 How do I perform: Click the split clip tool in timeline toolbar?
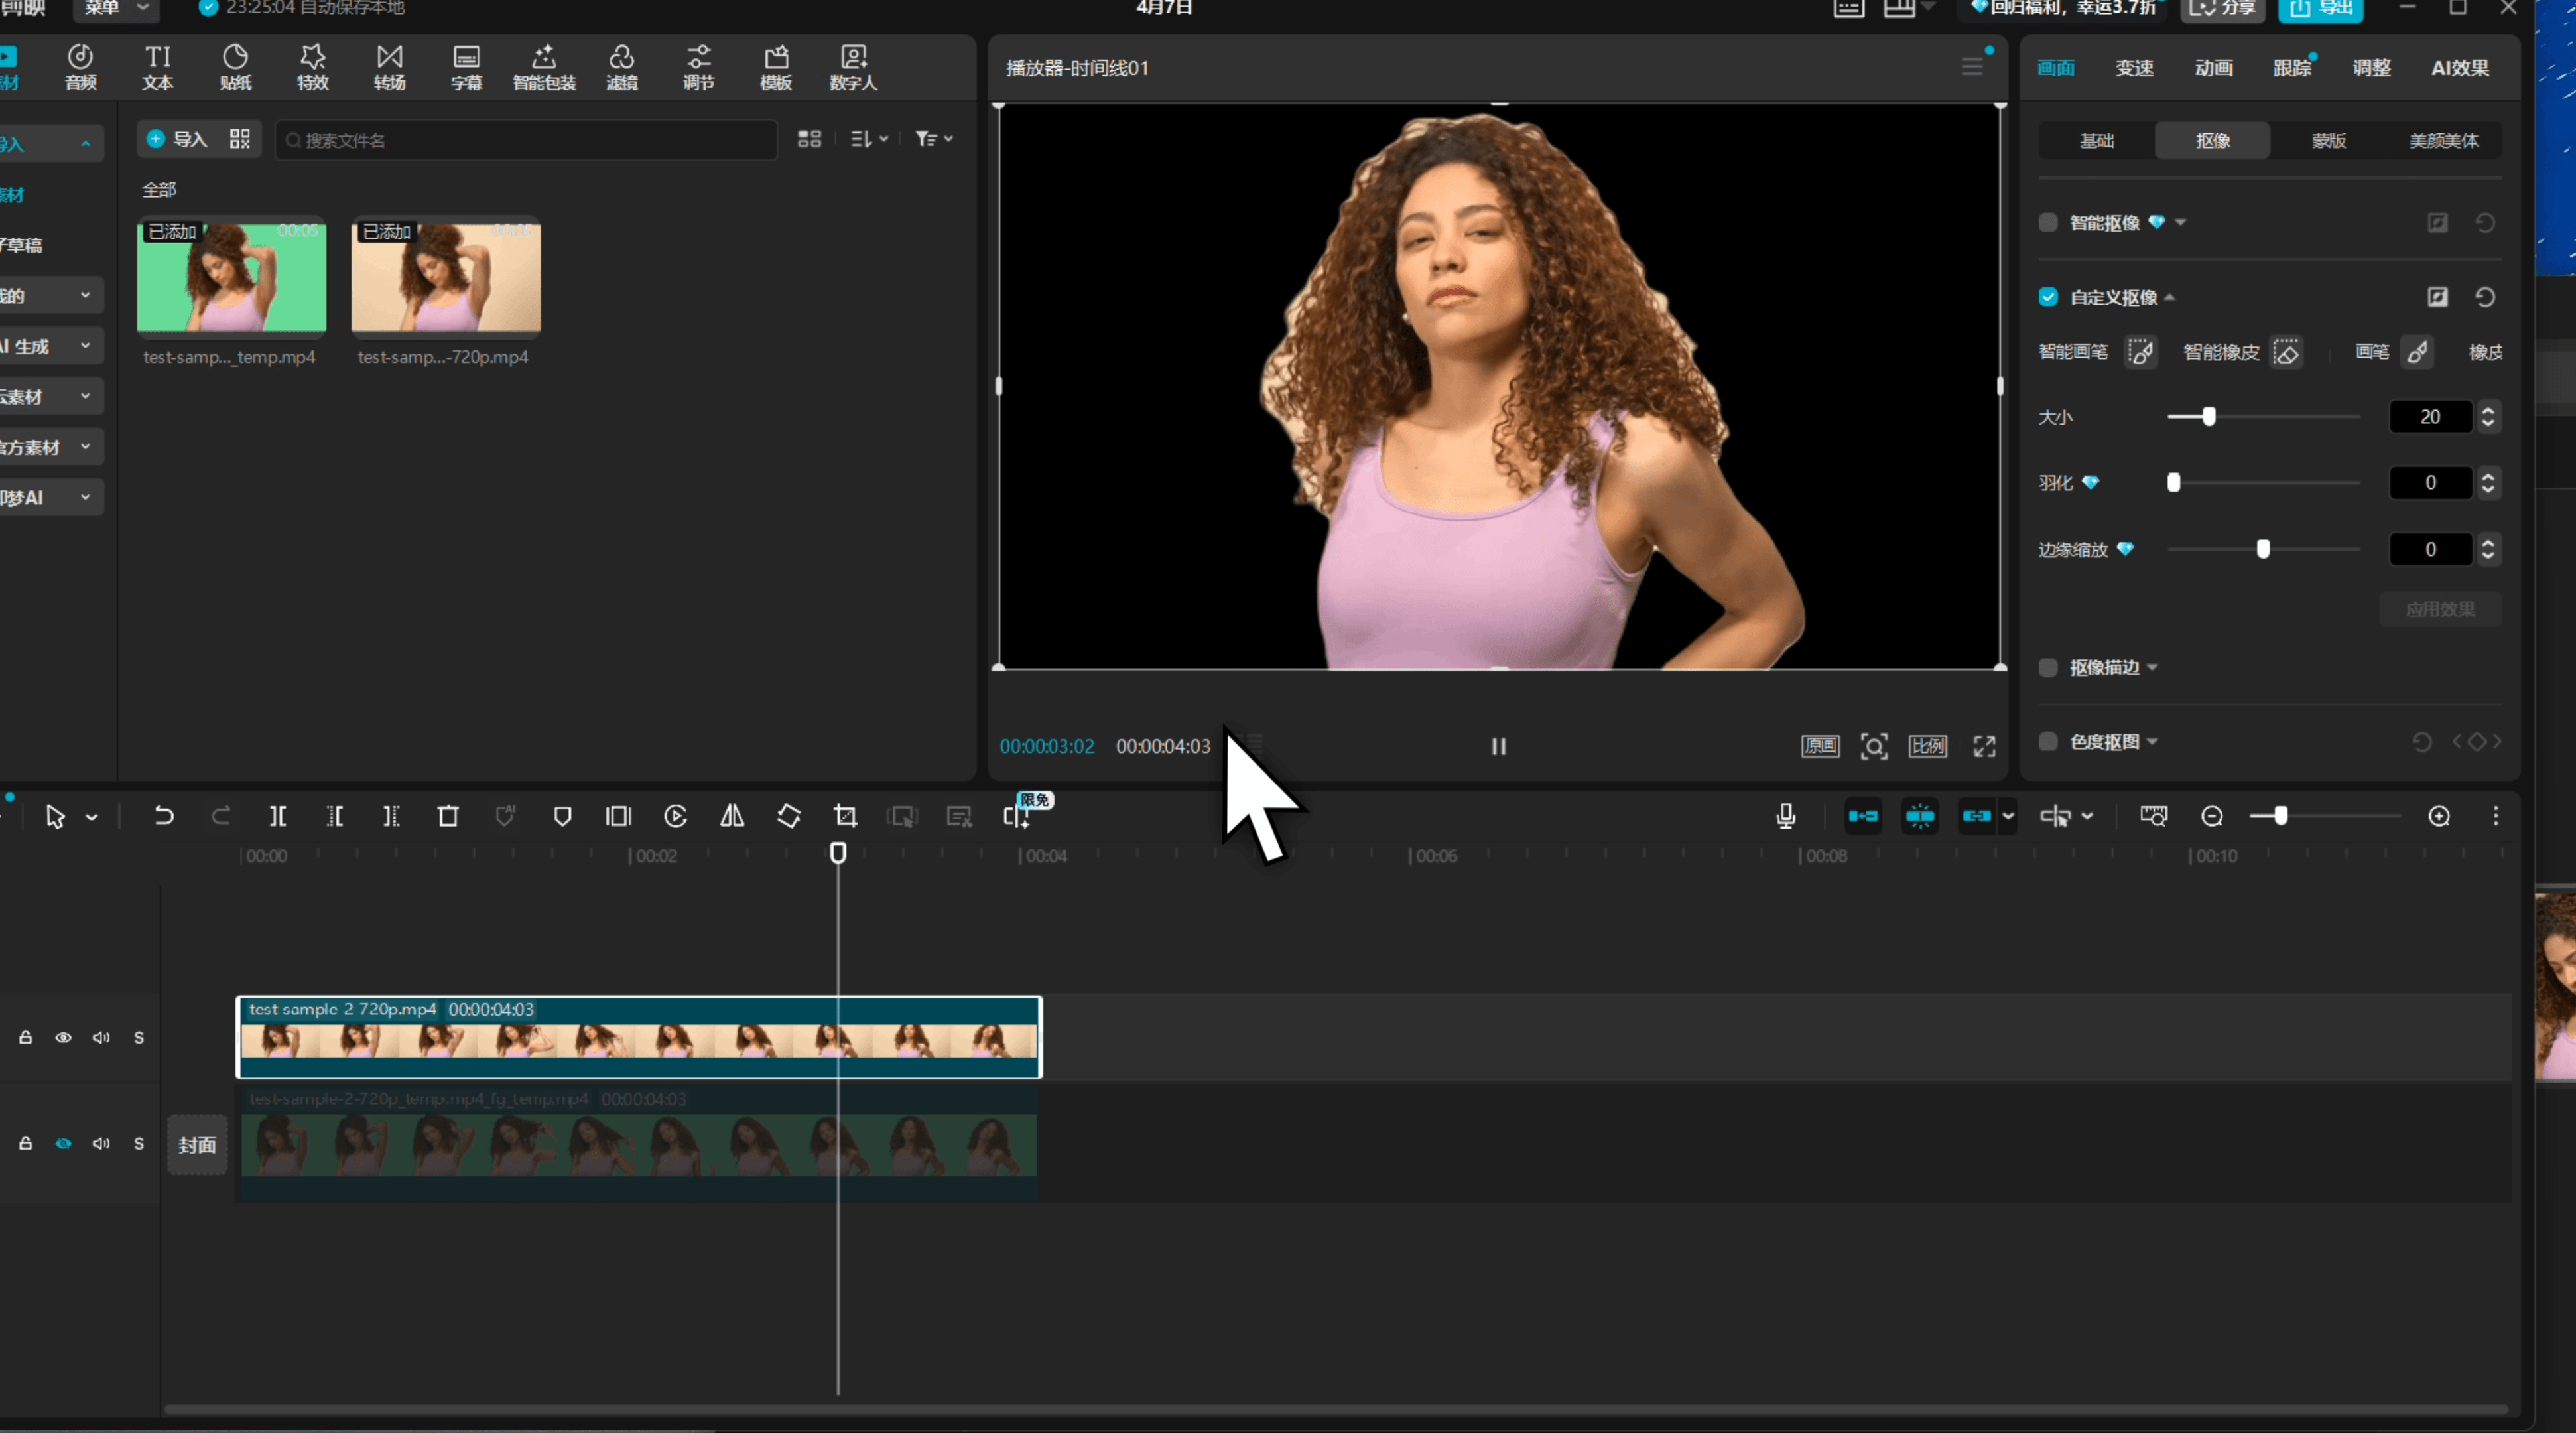coord(278,816)
